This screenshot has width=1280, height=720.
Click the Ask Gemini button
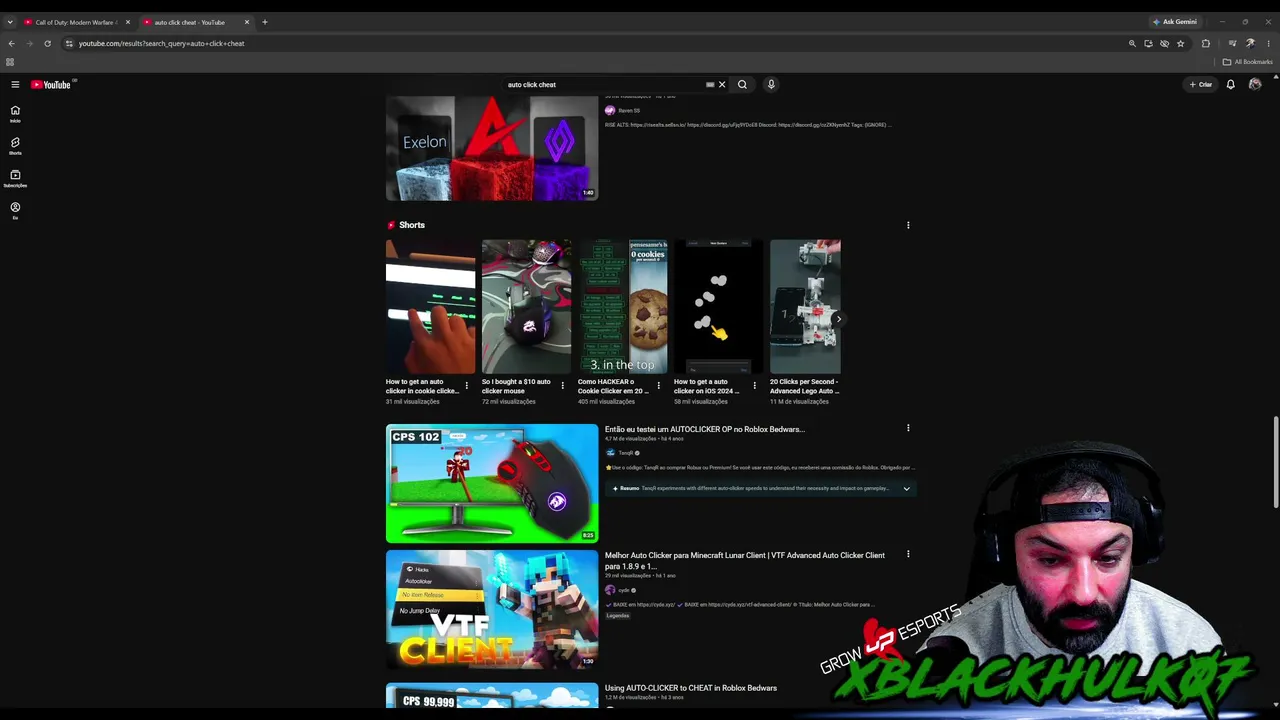click(x=1175, y=22)
